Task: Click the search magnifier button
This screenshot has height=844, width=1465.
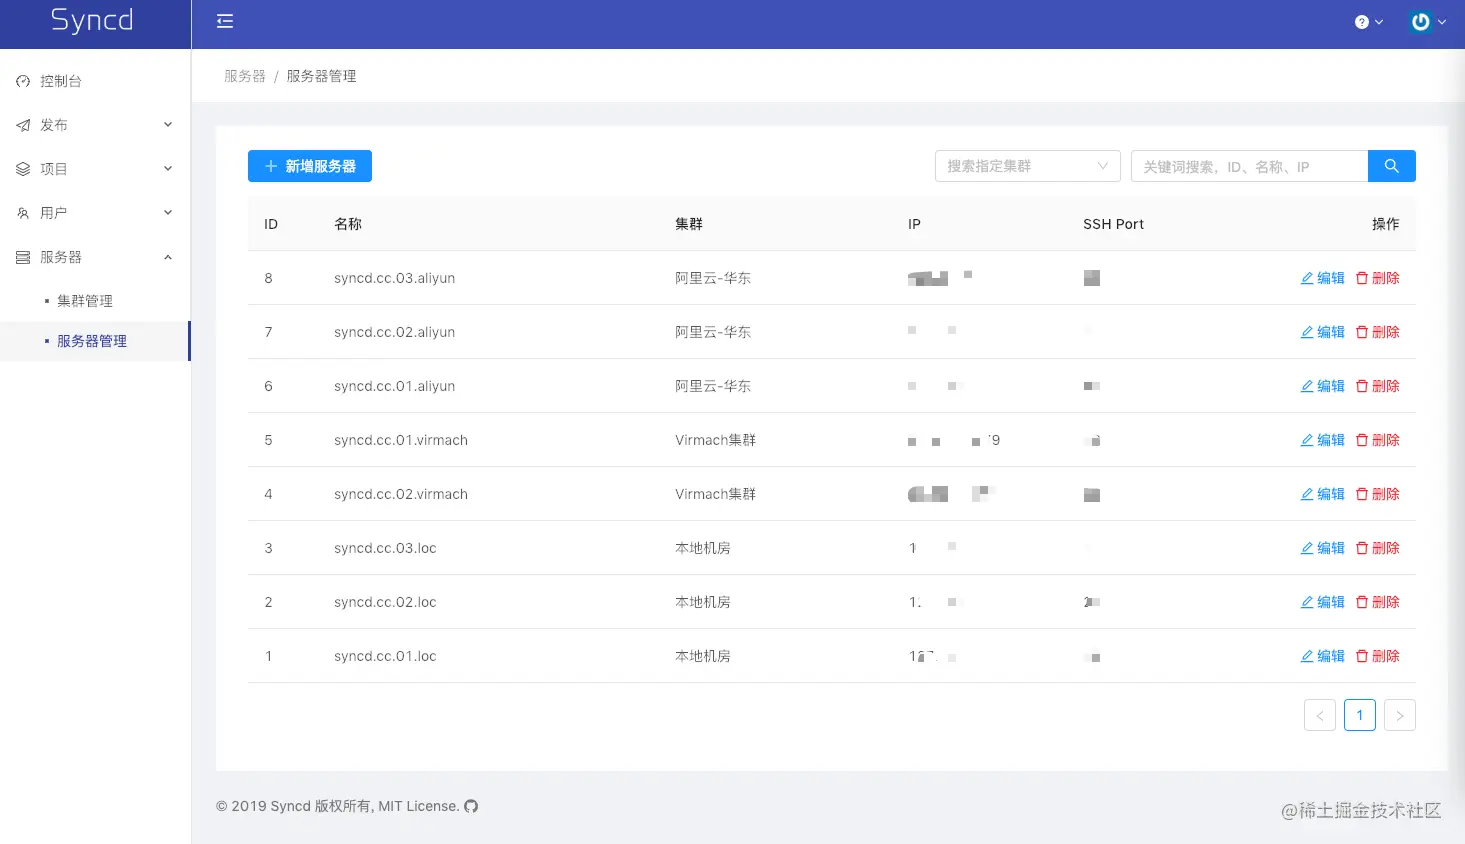Action: pyautogui.click(x=1391, y=166)
